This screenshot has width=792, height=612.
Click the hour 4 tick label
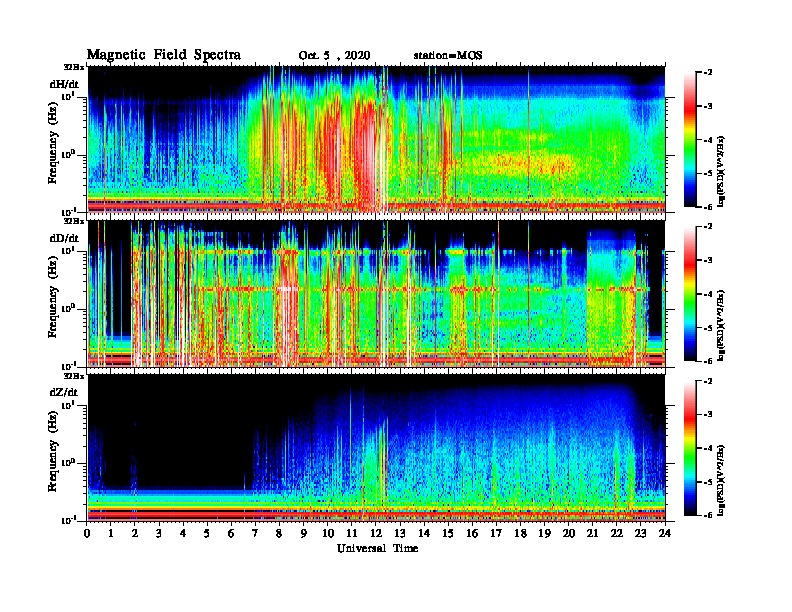[x=183, y=533]
